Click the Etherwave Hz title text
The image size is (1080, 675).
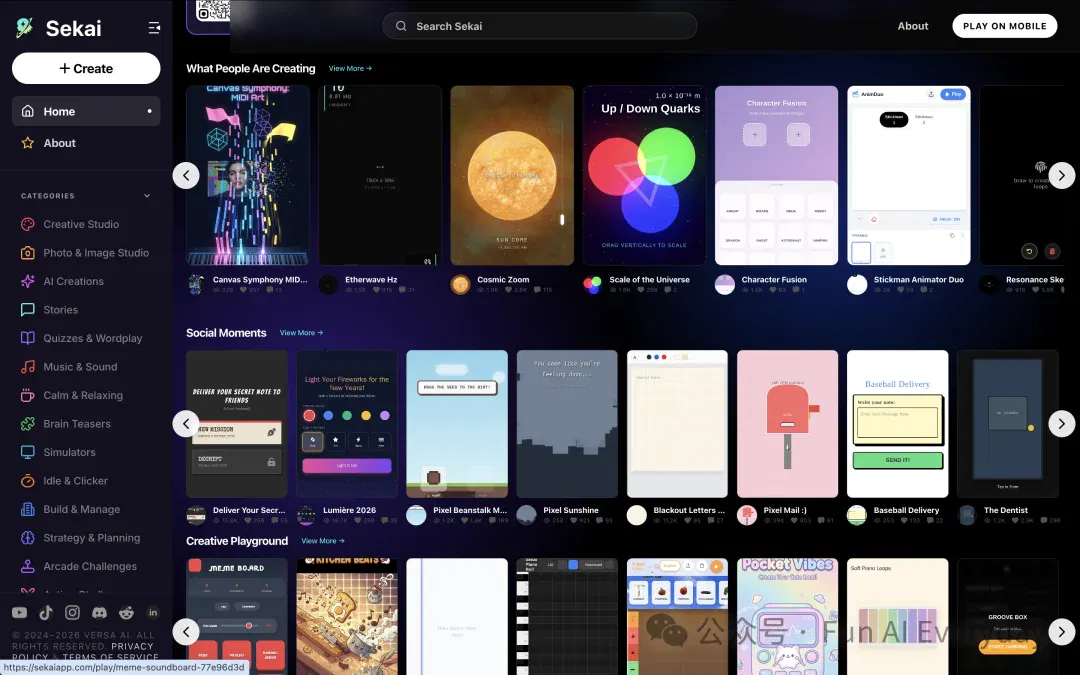click(371, 280)
